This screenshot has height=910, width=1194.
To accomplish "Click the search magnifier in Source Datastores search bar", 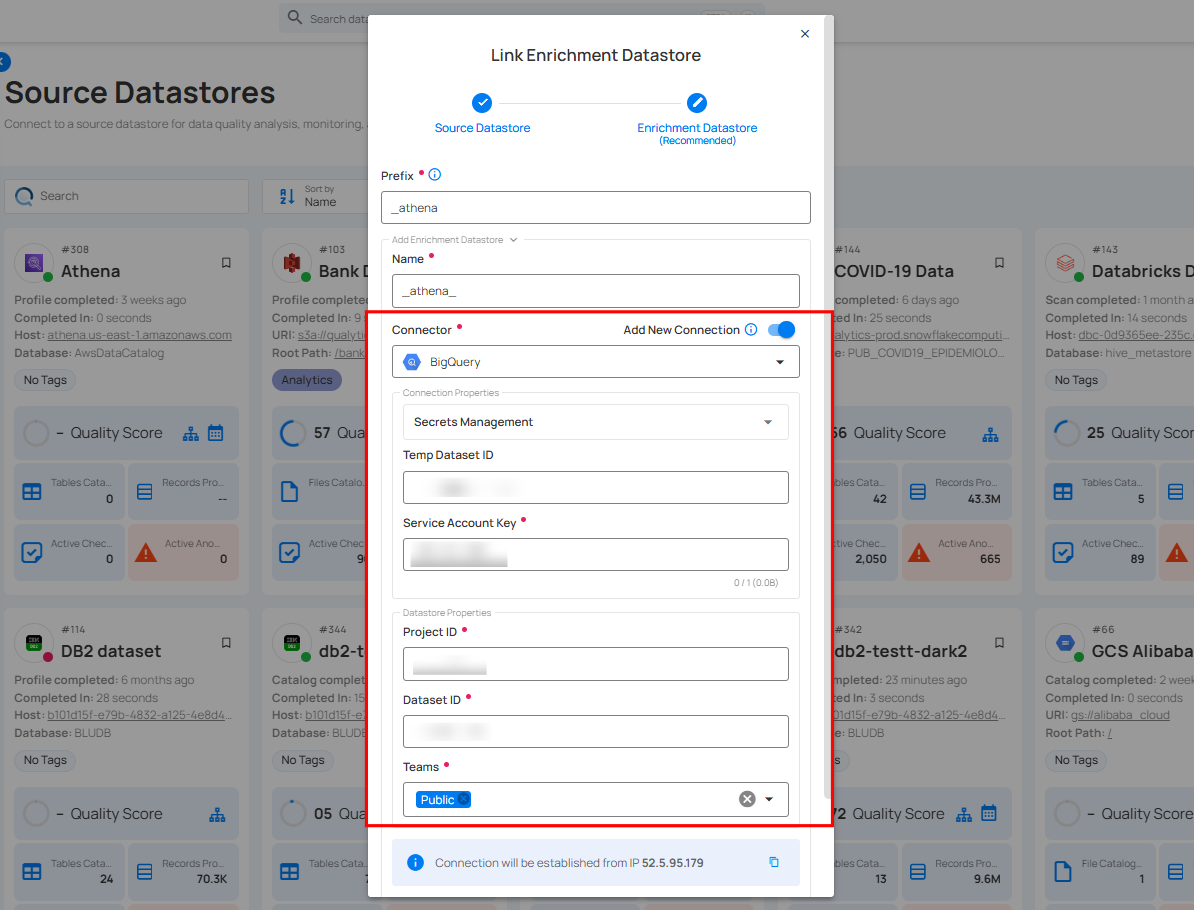I will pyautogui.click(x=25, y=196).
